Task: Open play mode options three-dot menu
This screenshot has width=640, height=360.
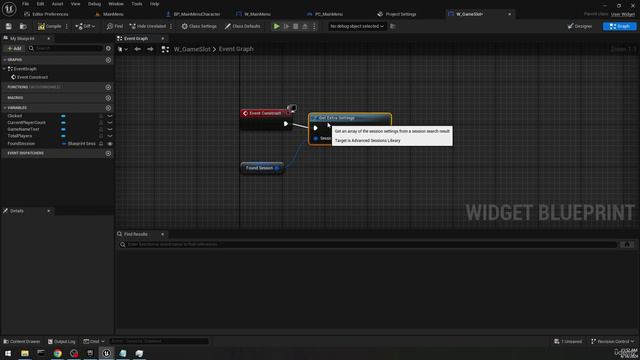Action: click(x=314, y=26)
